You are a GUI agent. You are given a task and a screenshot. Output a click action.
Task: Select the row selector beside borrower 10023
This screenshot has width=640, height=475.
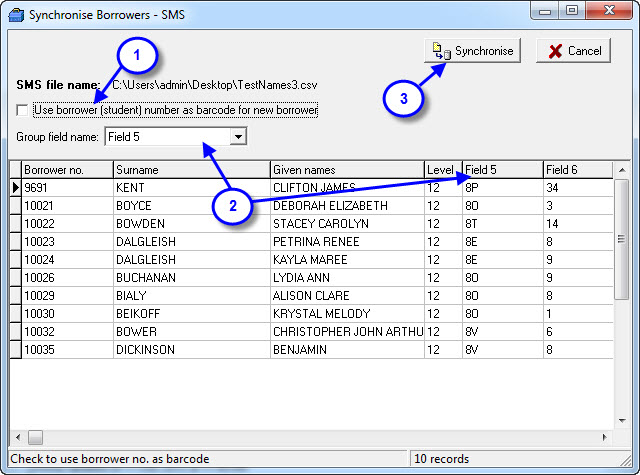(15, 241)
